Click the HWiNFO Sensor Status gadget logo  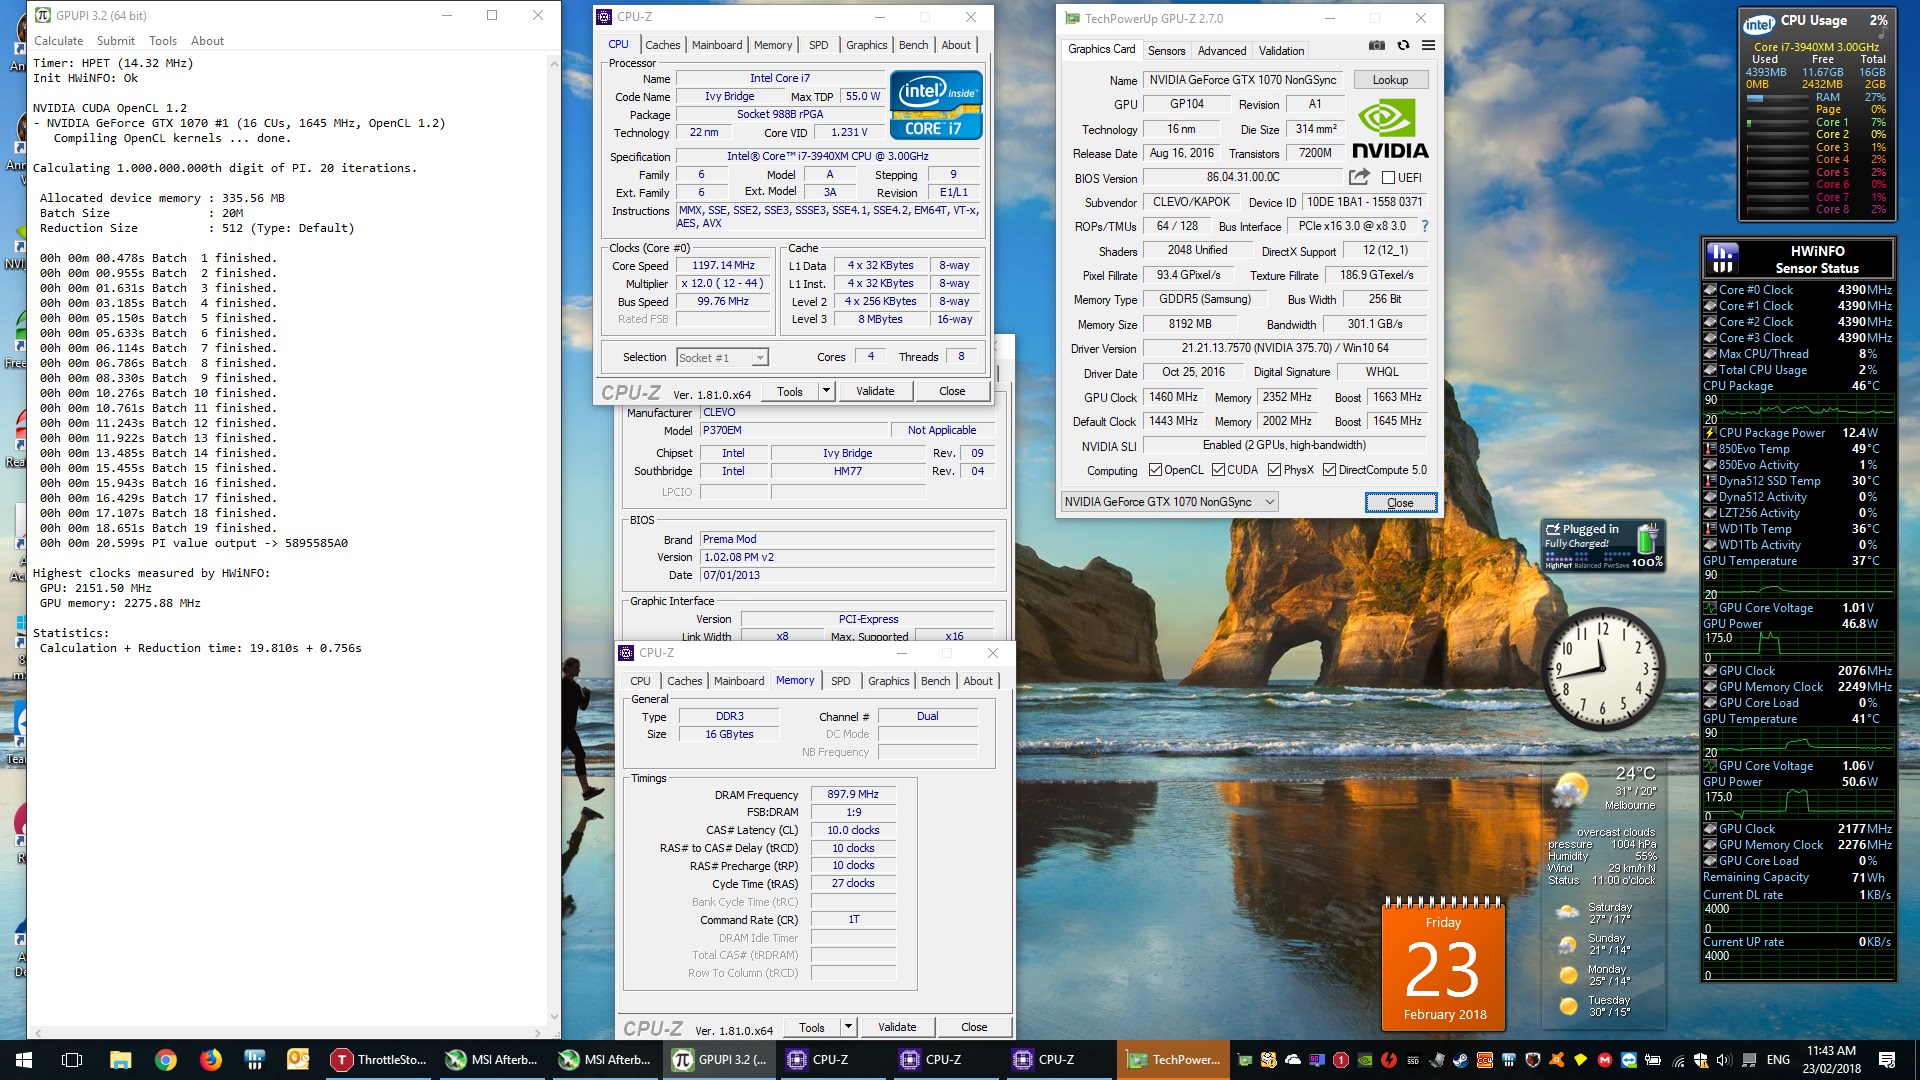[x=1723, y=259]
